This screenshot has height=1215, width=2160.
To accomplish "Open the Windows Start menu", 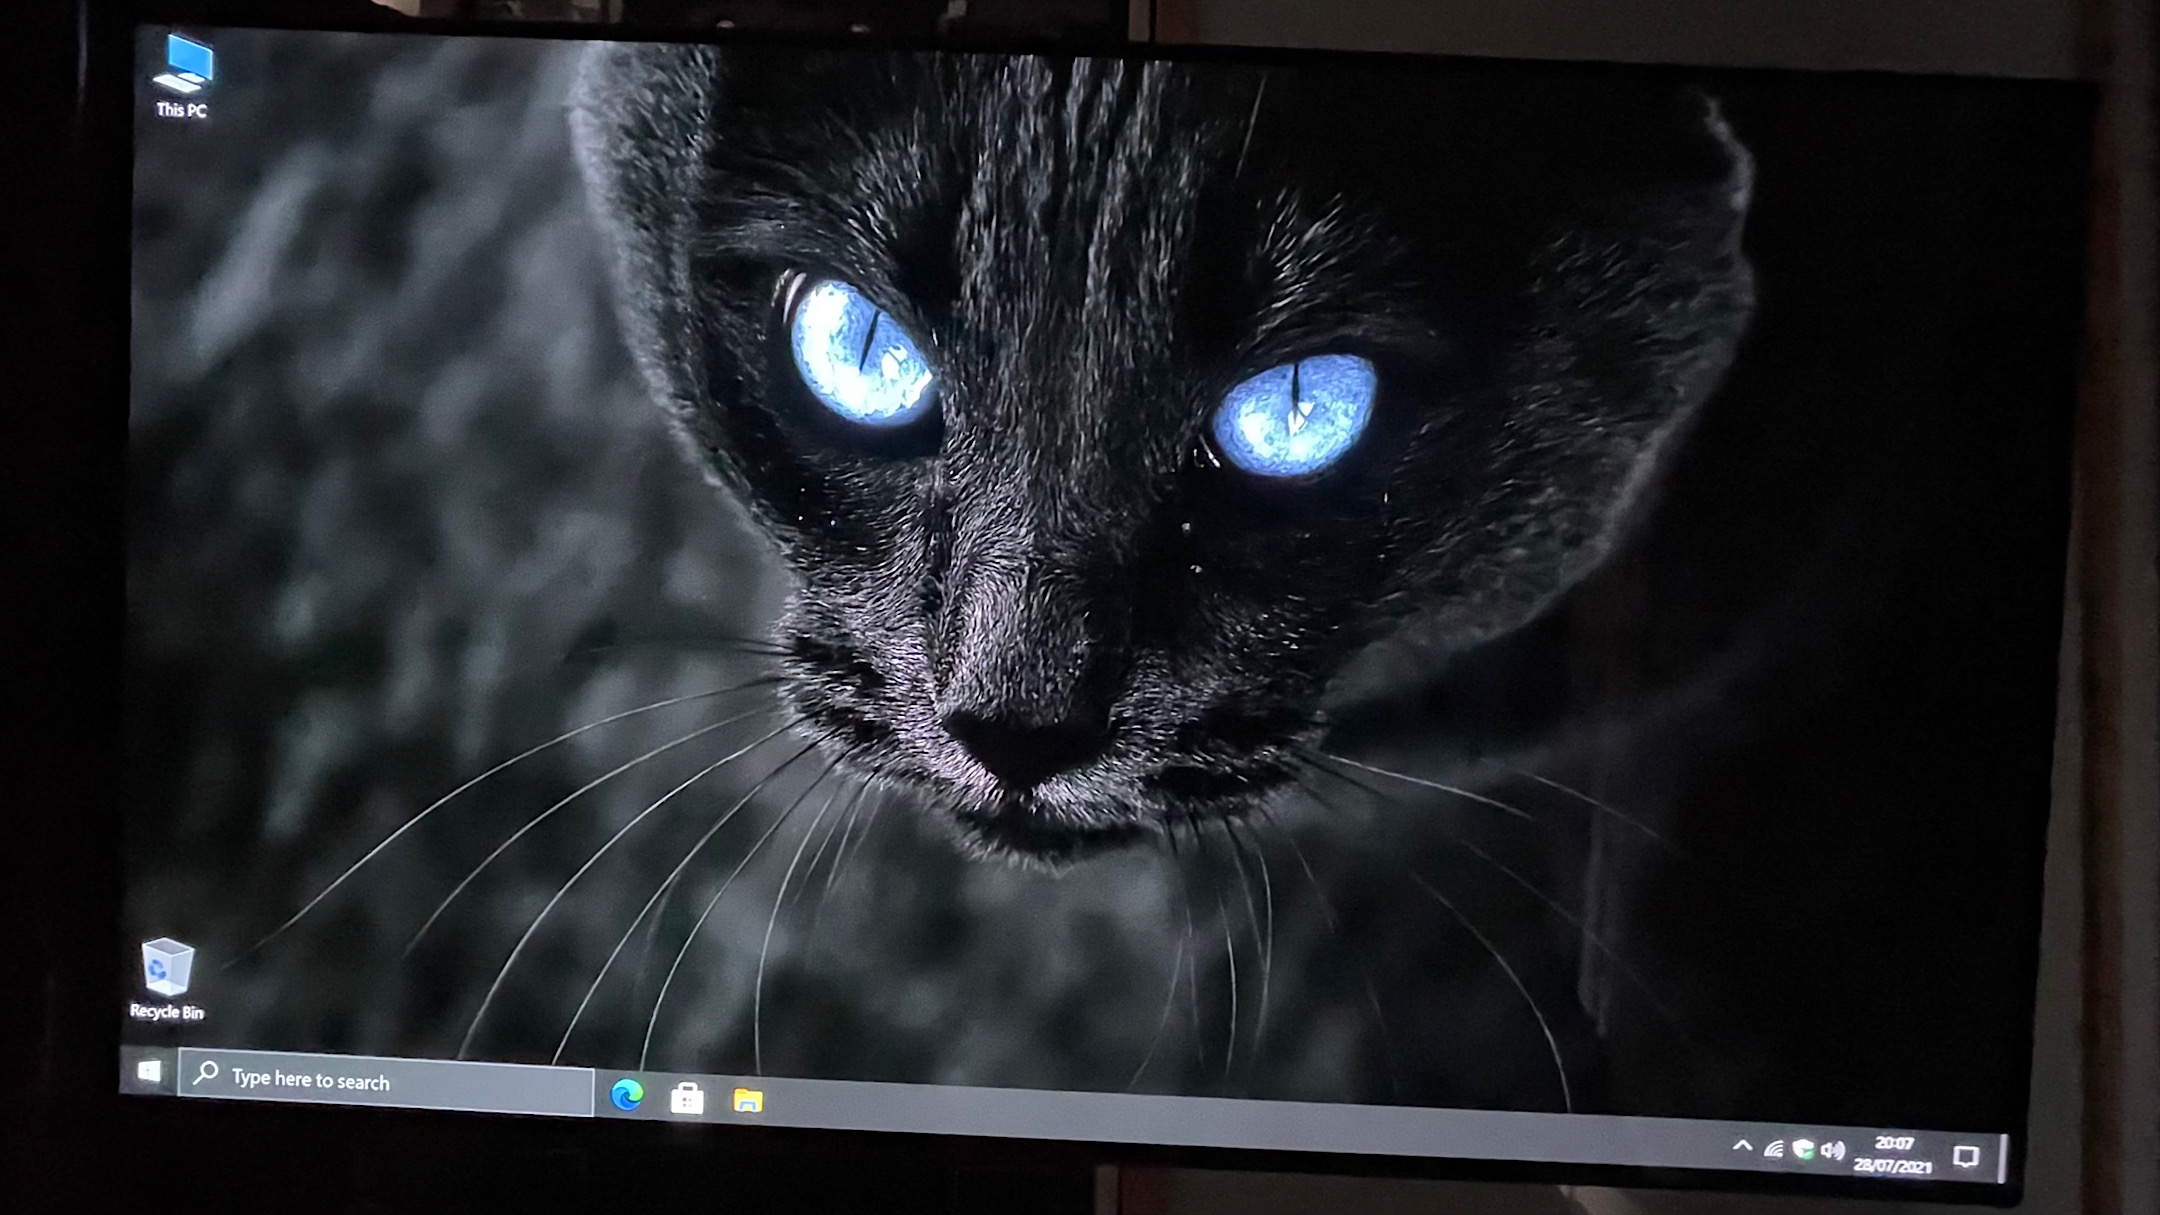I will tap(149, 1071).
